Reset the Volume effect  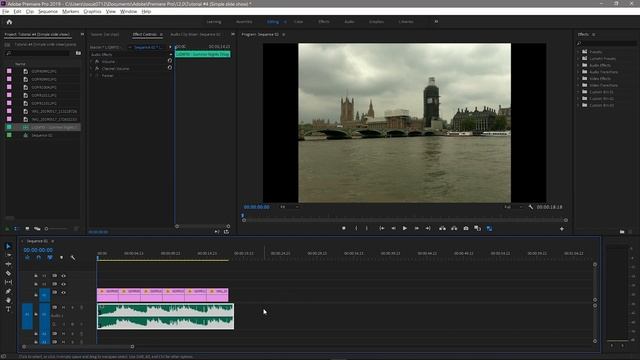[x=170, y=61]
